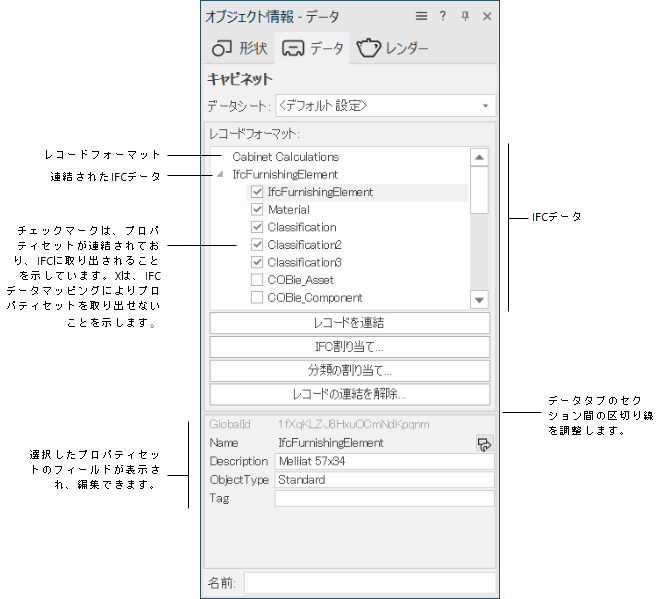Viewport: 668px width, 599px height.
Task: Click the 分類の割り当て button
Action: tap(350, 371)
